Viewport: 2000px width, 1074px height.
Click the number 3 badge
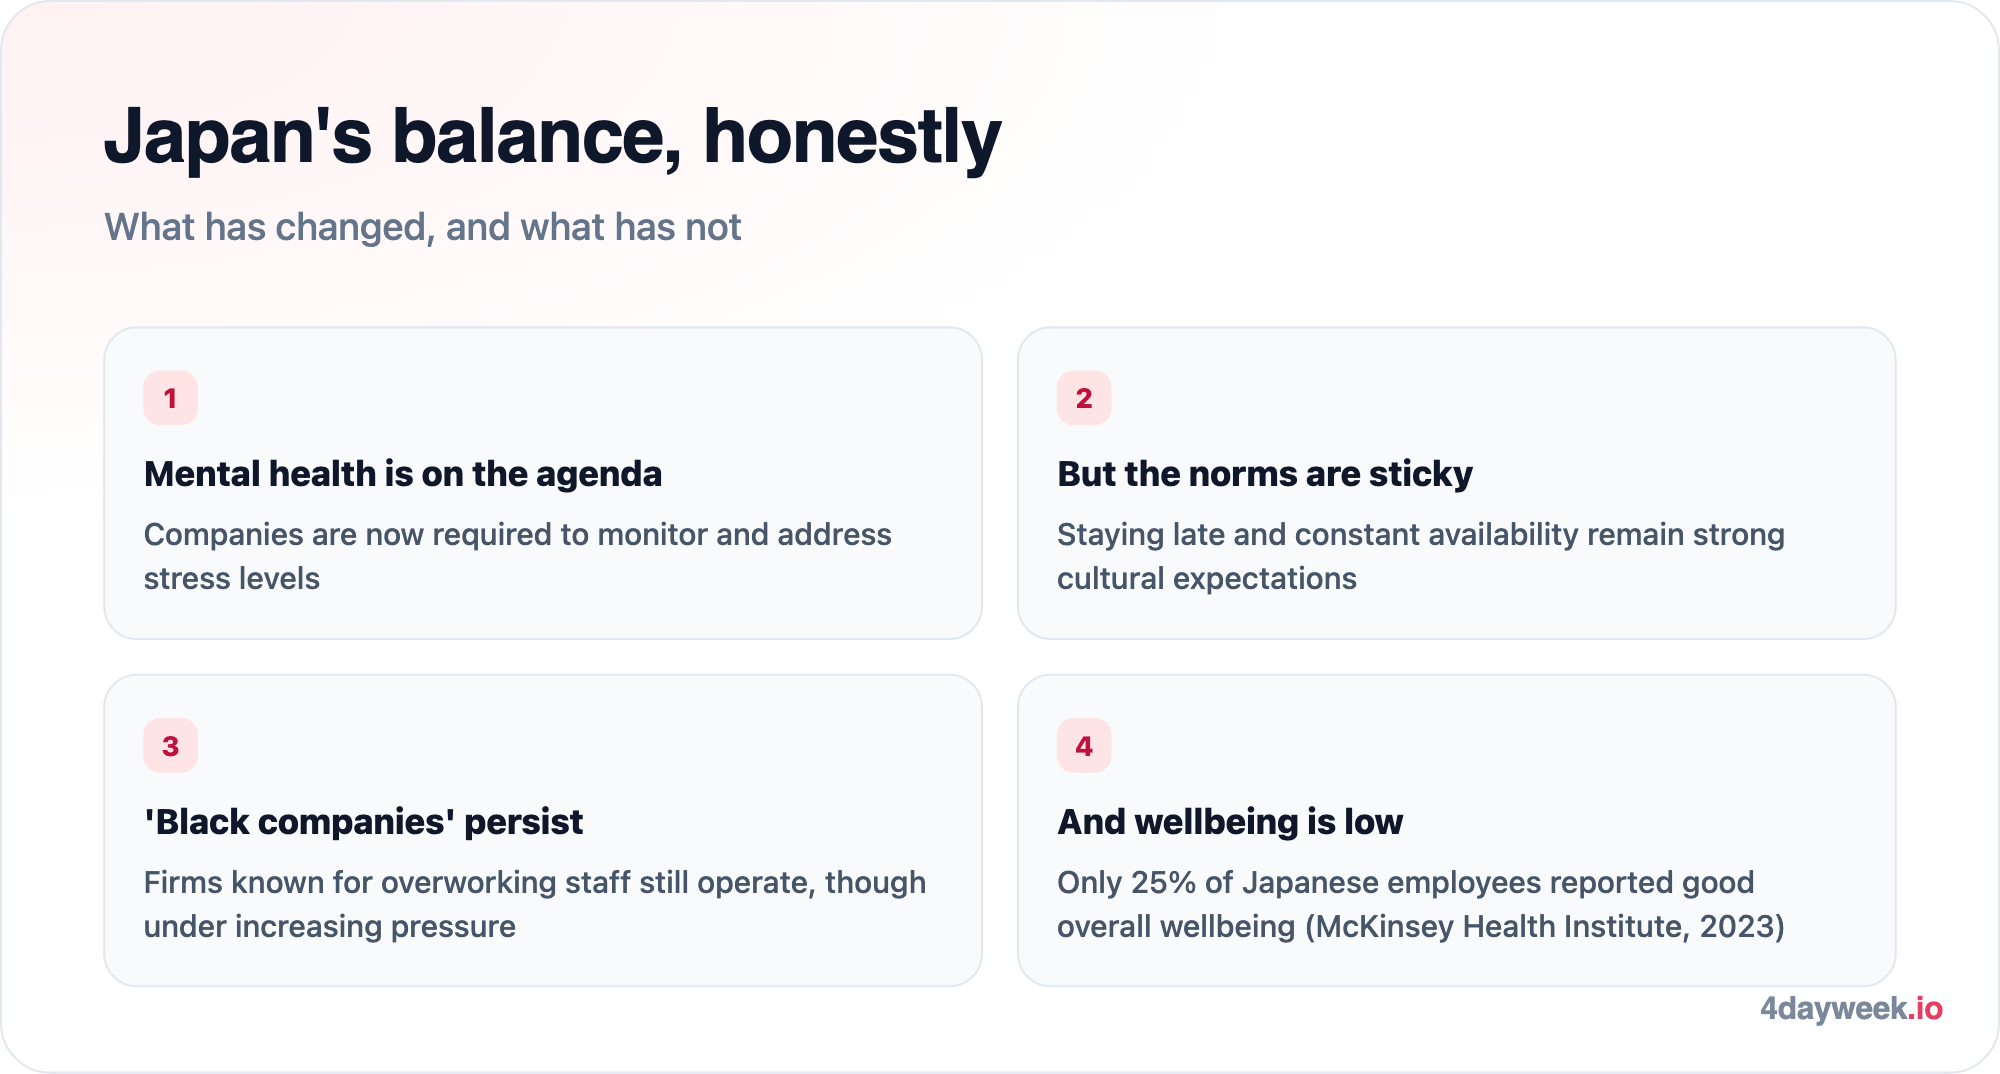point(170,746)
